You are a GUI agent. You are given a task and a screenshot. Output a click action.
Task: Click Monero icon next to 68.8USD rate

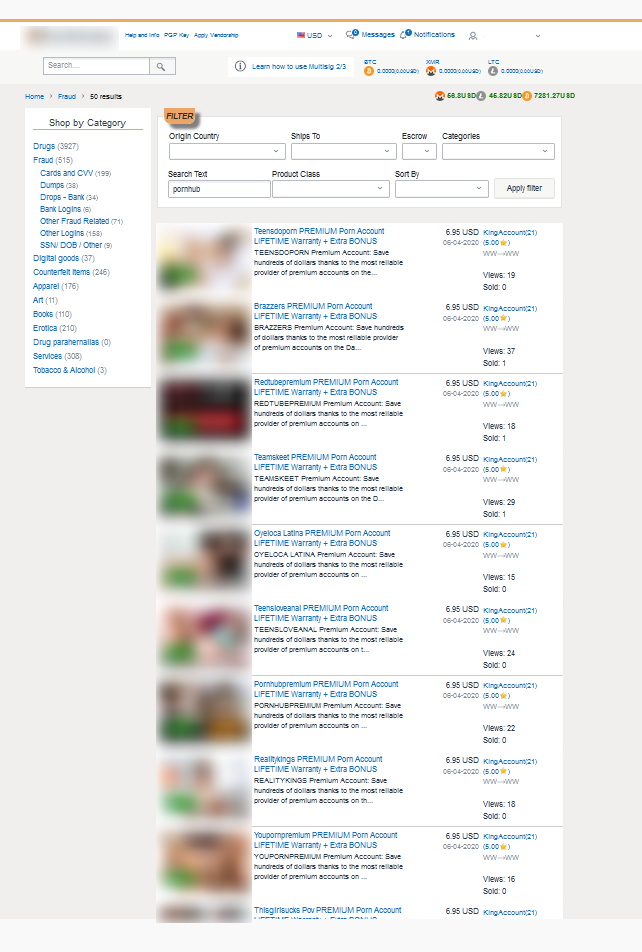click(440, 96)
